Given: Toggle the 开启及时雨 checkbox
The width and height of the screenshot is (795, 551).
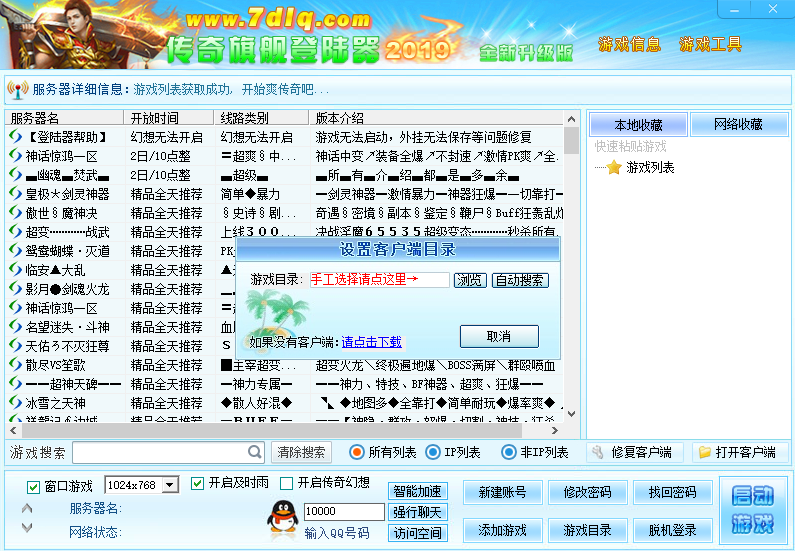Looking at the screenshot, I should [x=197, y=483].
